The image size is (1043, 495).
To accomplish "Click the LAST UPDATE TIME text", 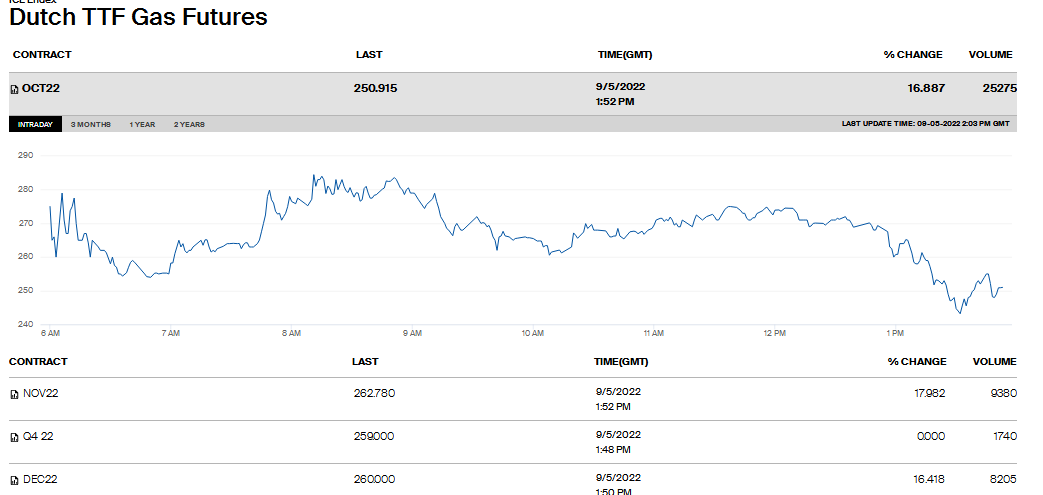I will (x=925, y=124).
